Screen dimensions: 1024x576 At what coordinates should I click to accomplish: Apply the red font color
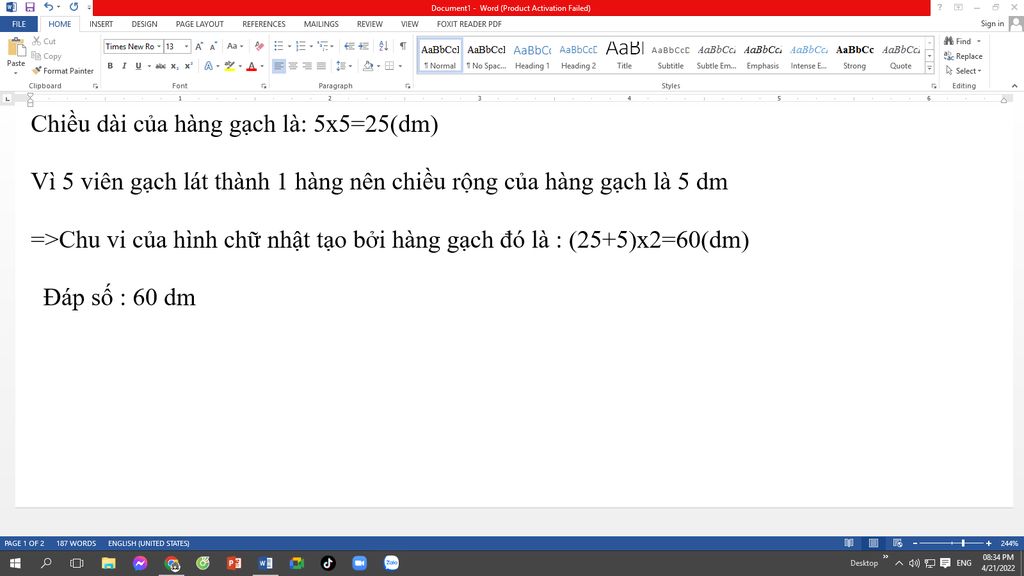click(251, 66)
